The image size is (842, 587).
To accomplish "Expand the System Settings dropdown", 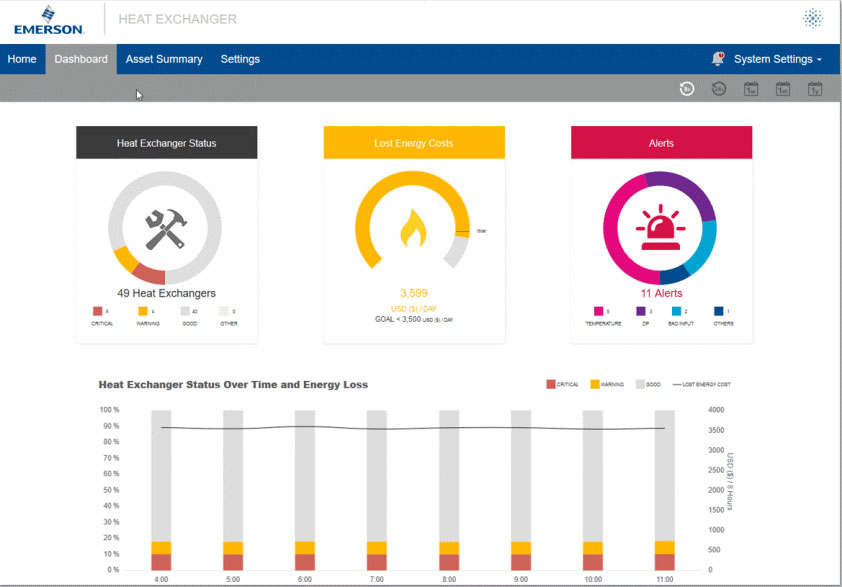I will pyautogui.click(x=777, y=59).
